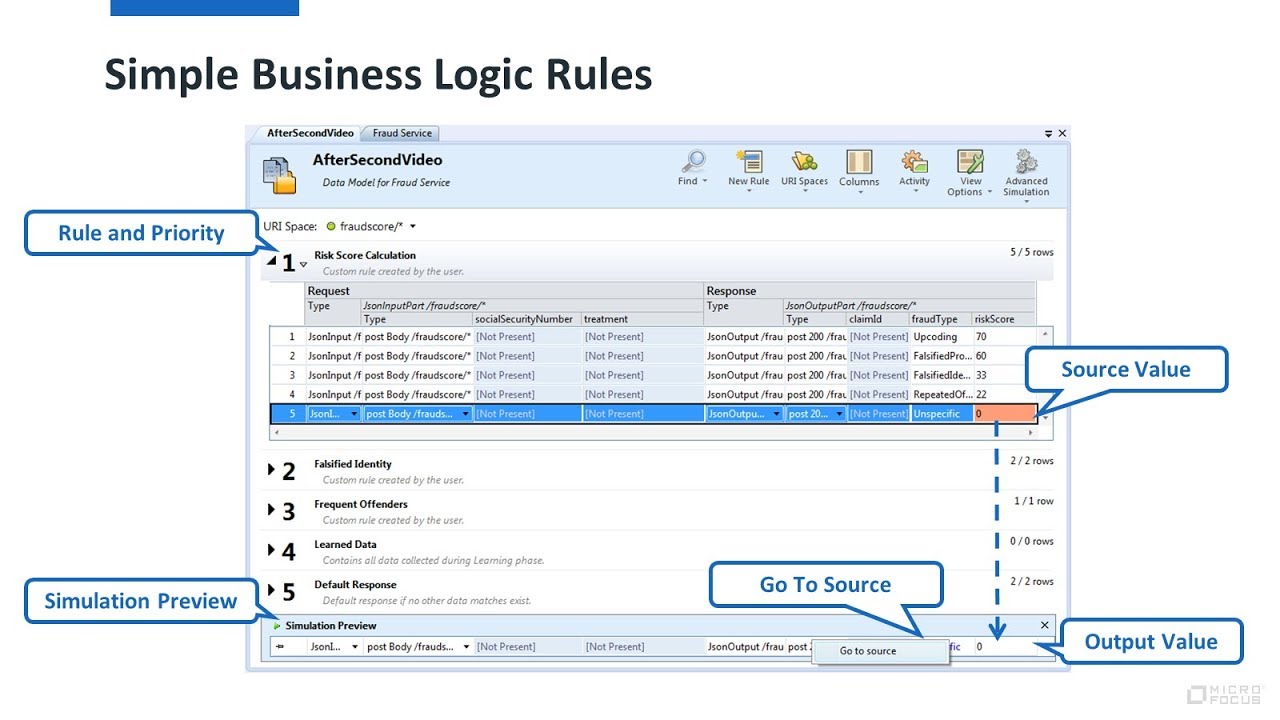The height and width of the screenshot is (720, 1280).
Task: Select row 4 in the rule table
Action: point(291,394)
